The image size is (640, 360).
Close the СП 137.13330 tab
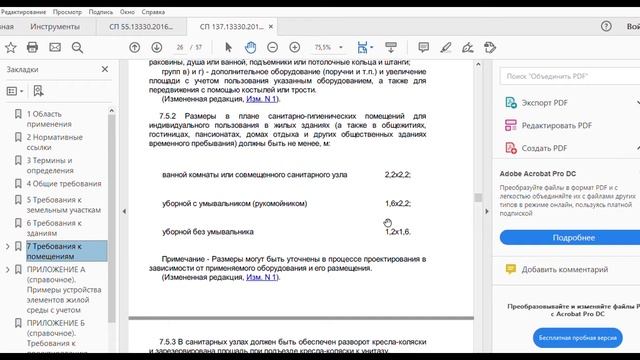coord(271,27)
